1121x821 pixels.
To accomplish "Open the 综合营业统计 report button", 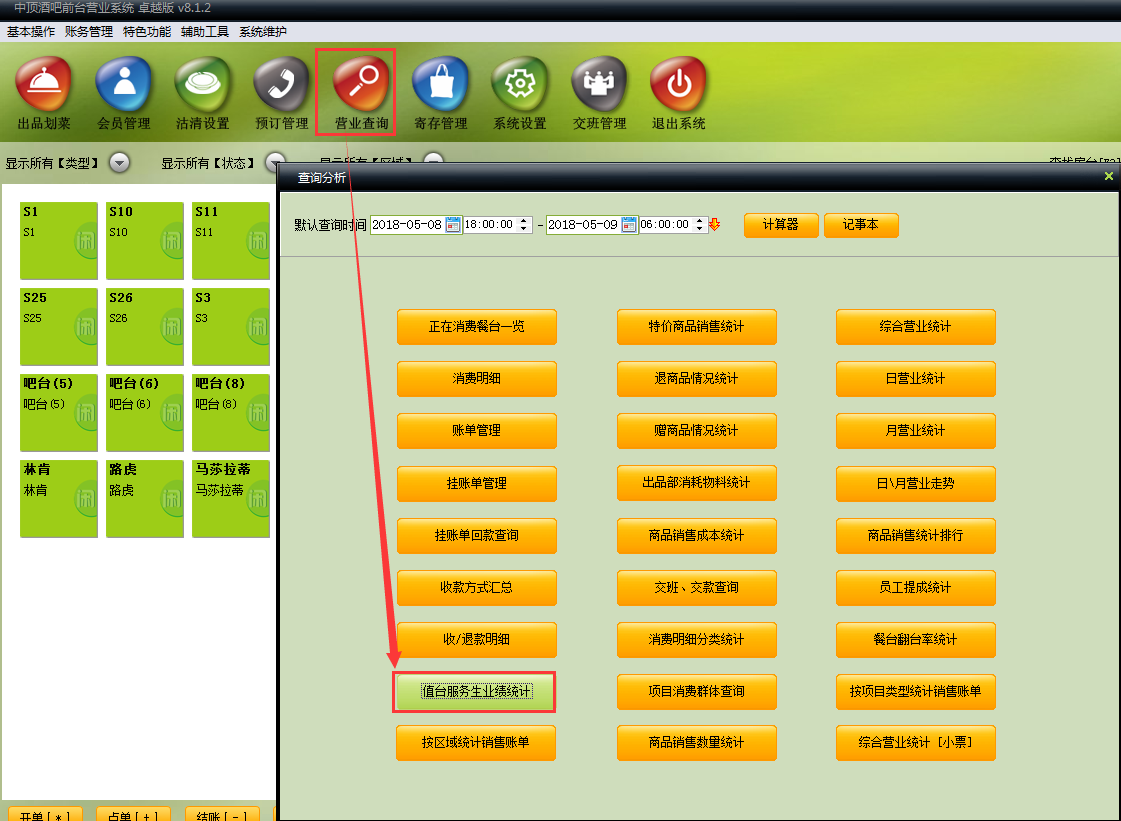I will 915,327.
